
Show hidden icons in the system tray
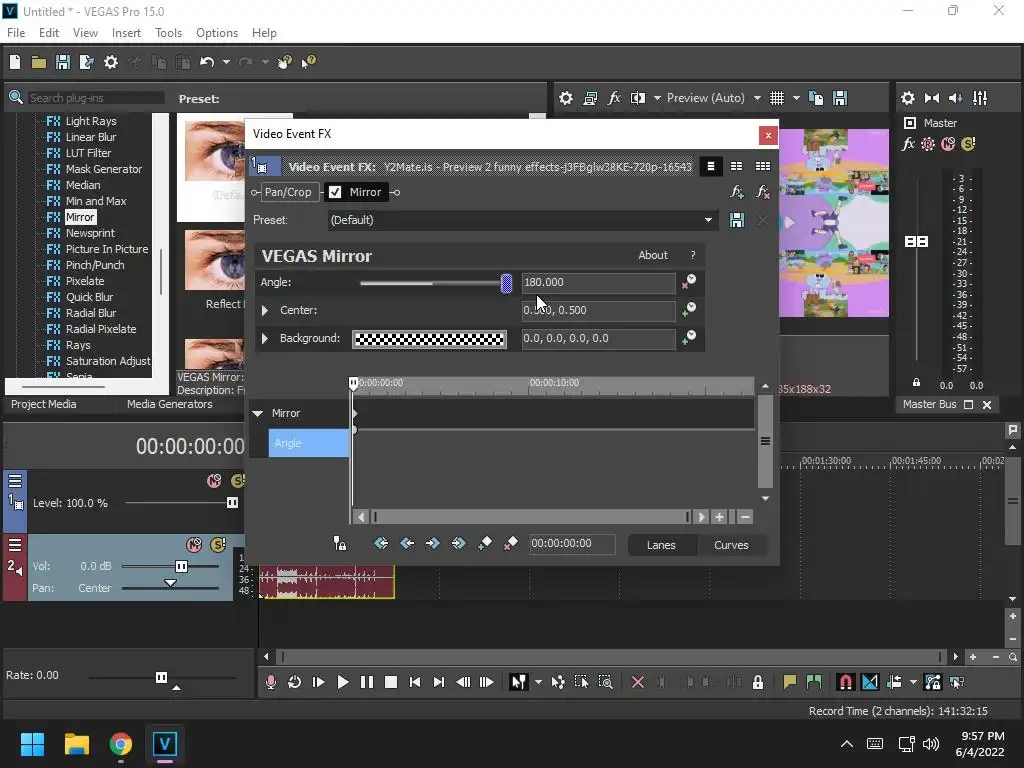tap(846, 744)
